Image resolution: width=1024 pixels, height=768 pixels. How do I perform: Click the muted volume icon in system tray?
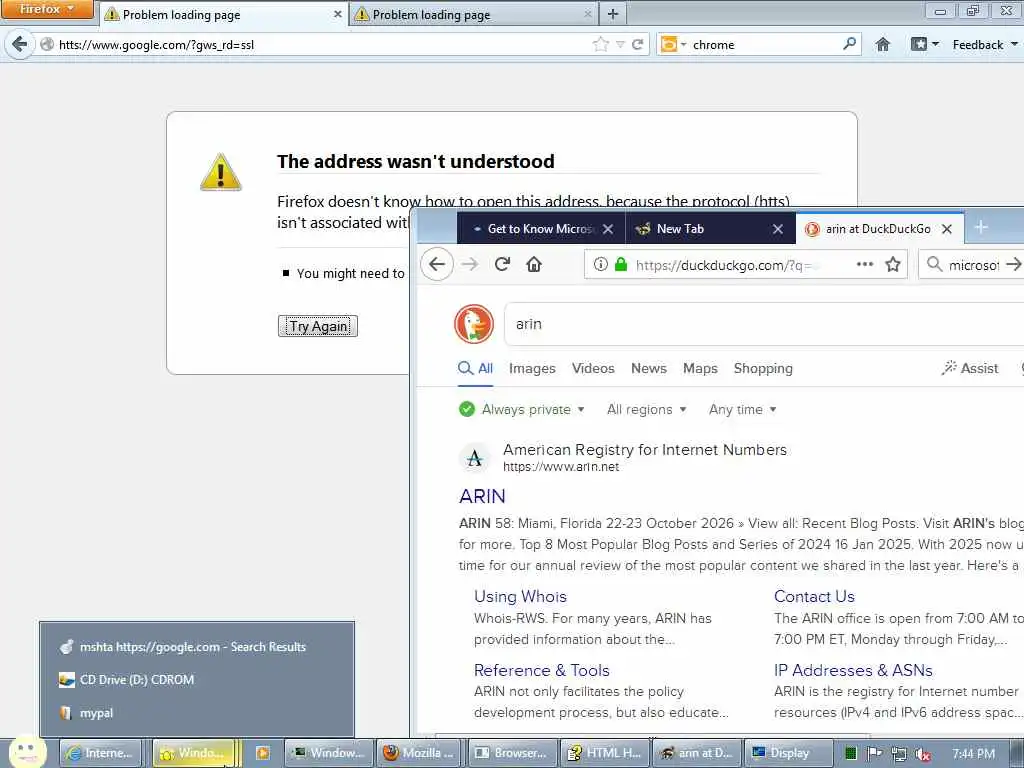[x=922, y=754]
